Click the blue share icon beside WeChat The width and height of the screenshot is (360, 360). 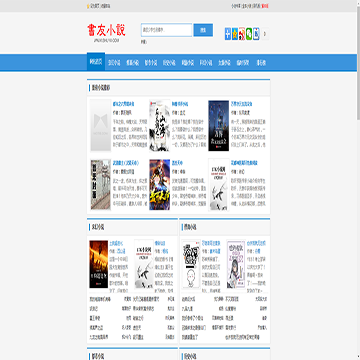pos(256,34)
